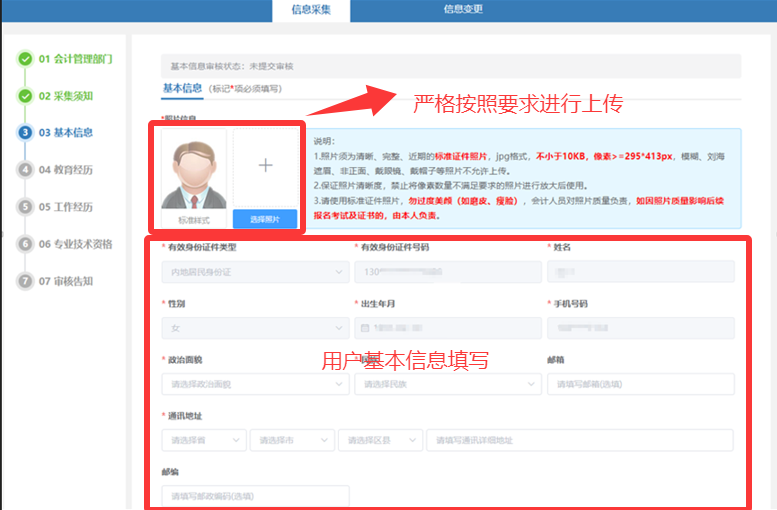Open the 信息变更 tab

pos(463,9)
